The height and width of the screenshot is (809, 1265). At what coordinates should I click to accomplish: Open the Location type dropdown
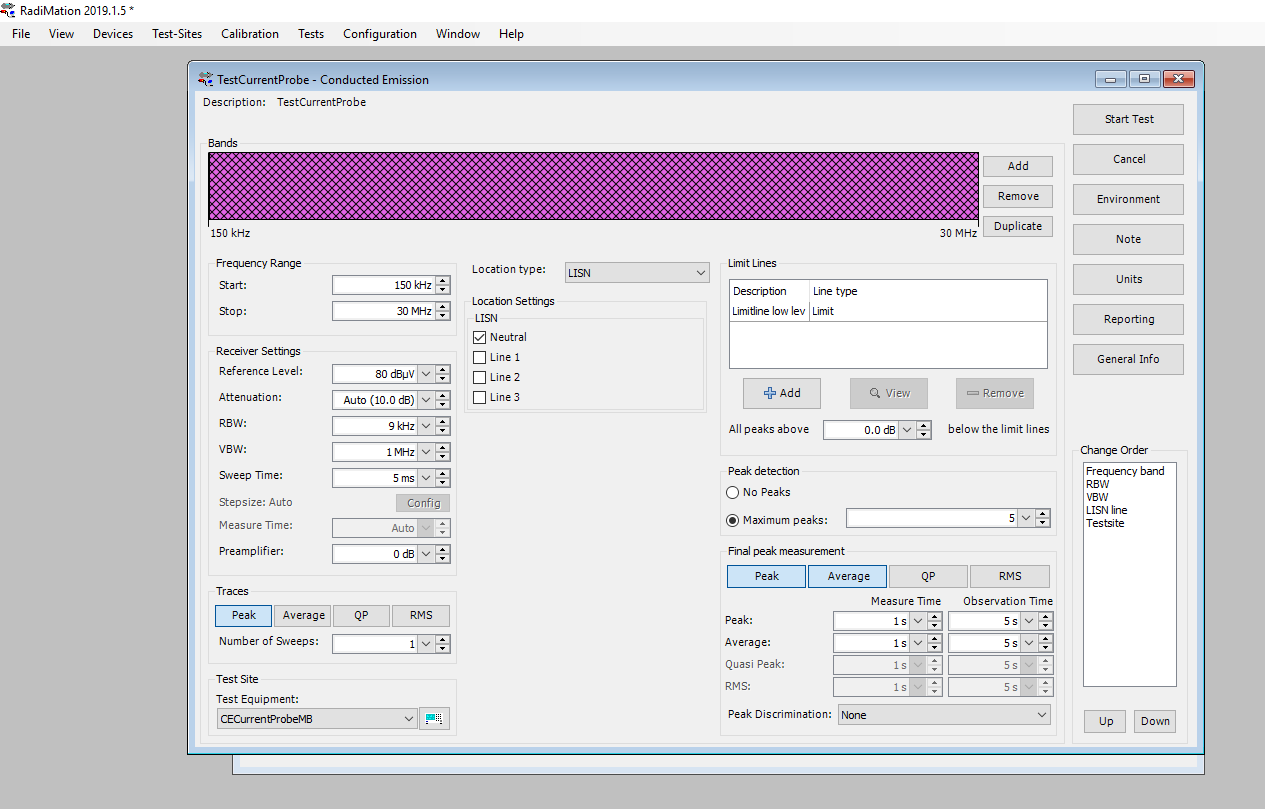click(637, 273)
